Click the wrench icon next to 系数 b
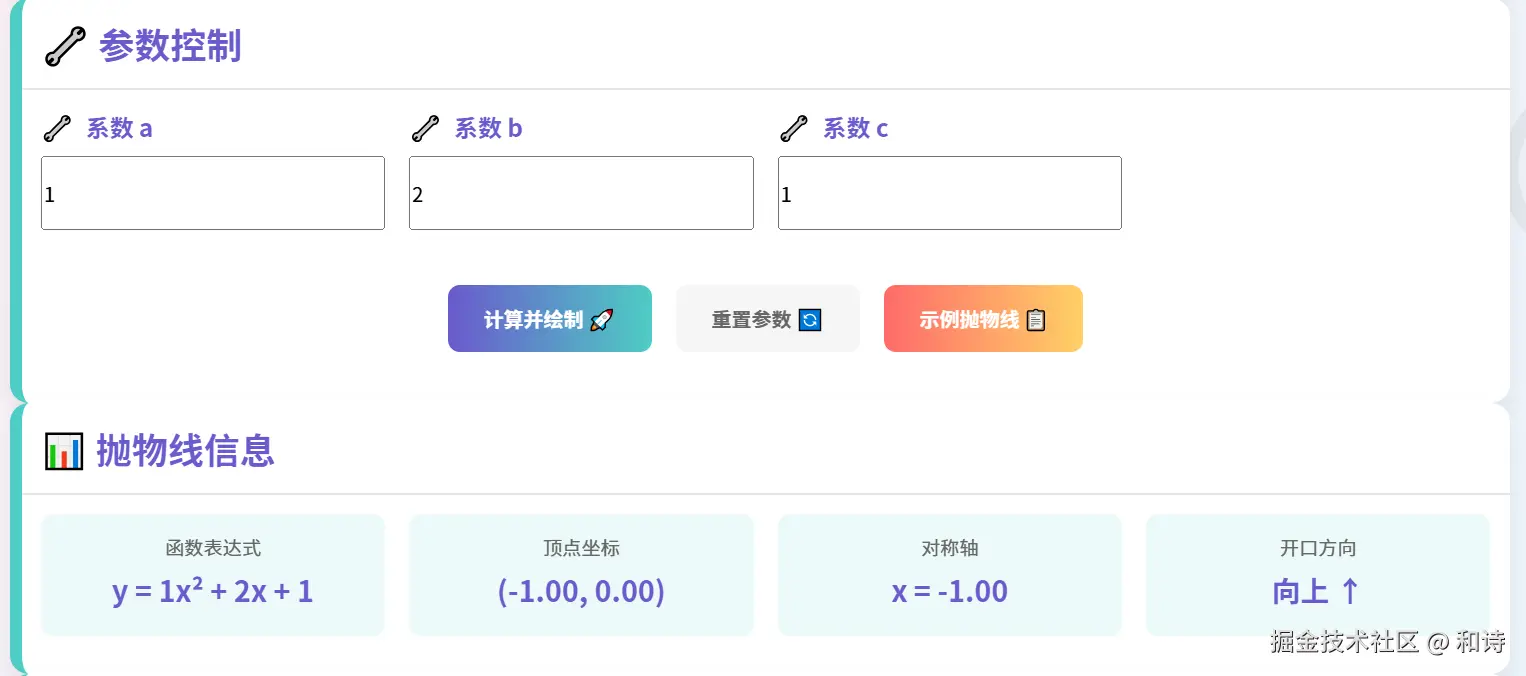 [425, 129]
